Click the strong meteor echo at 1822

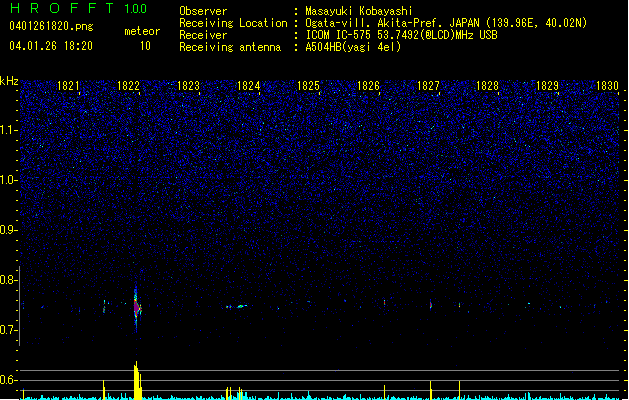point(136,308)
